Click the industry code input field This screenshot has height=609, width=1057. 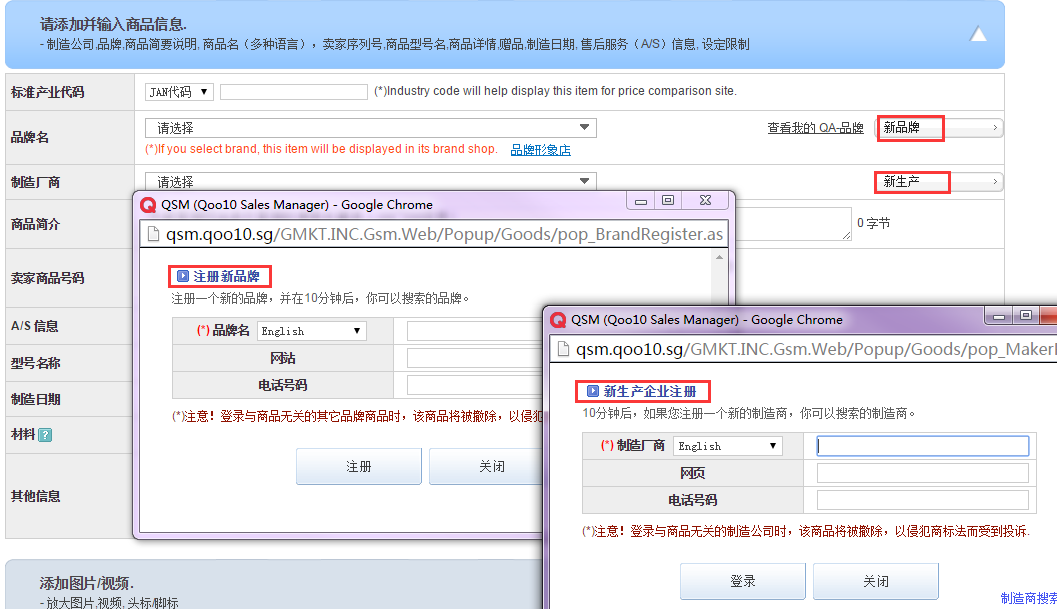click(x=294, y=92)
